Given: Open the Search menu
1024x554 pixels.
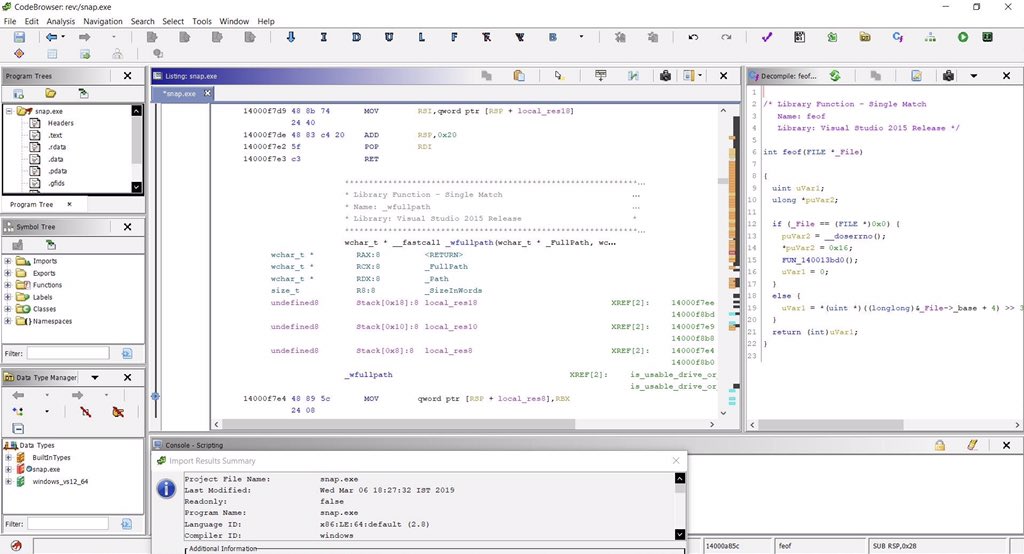Looking at the screenshot, I should (142, 21).
